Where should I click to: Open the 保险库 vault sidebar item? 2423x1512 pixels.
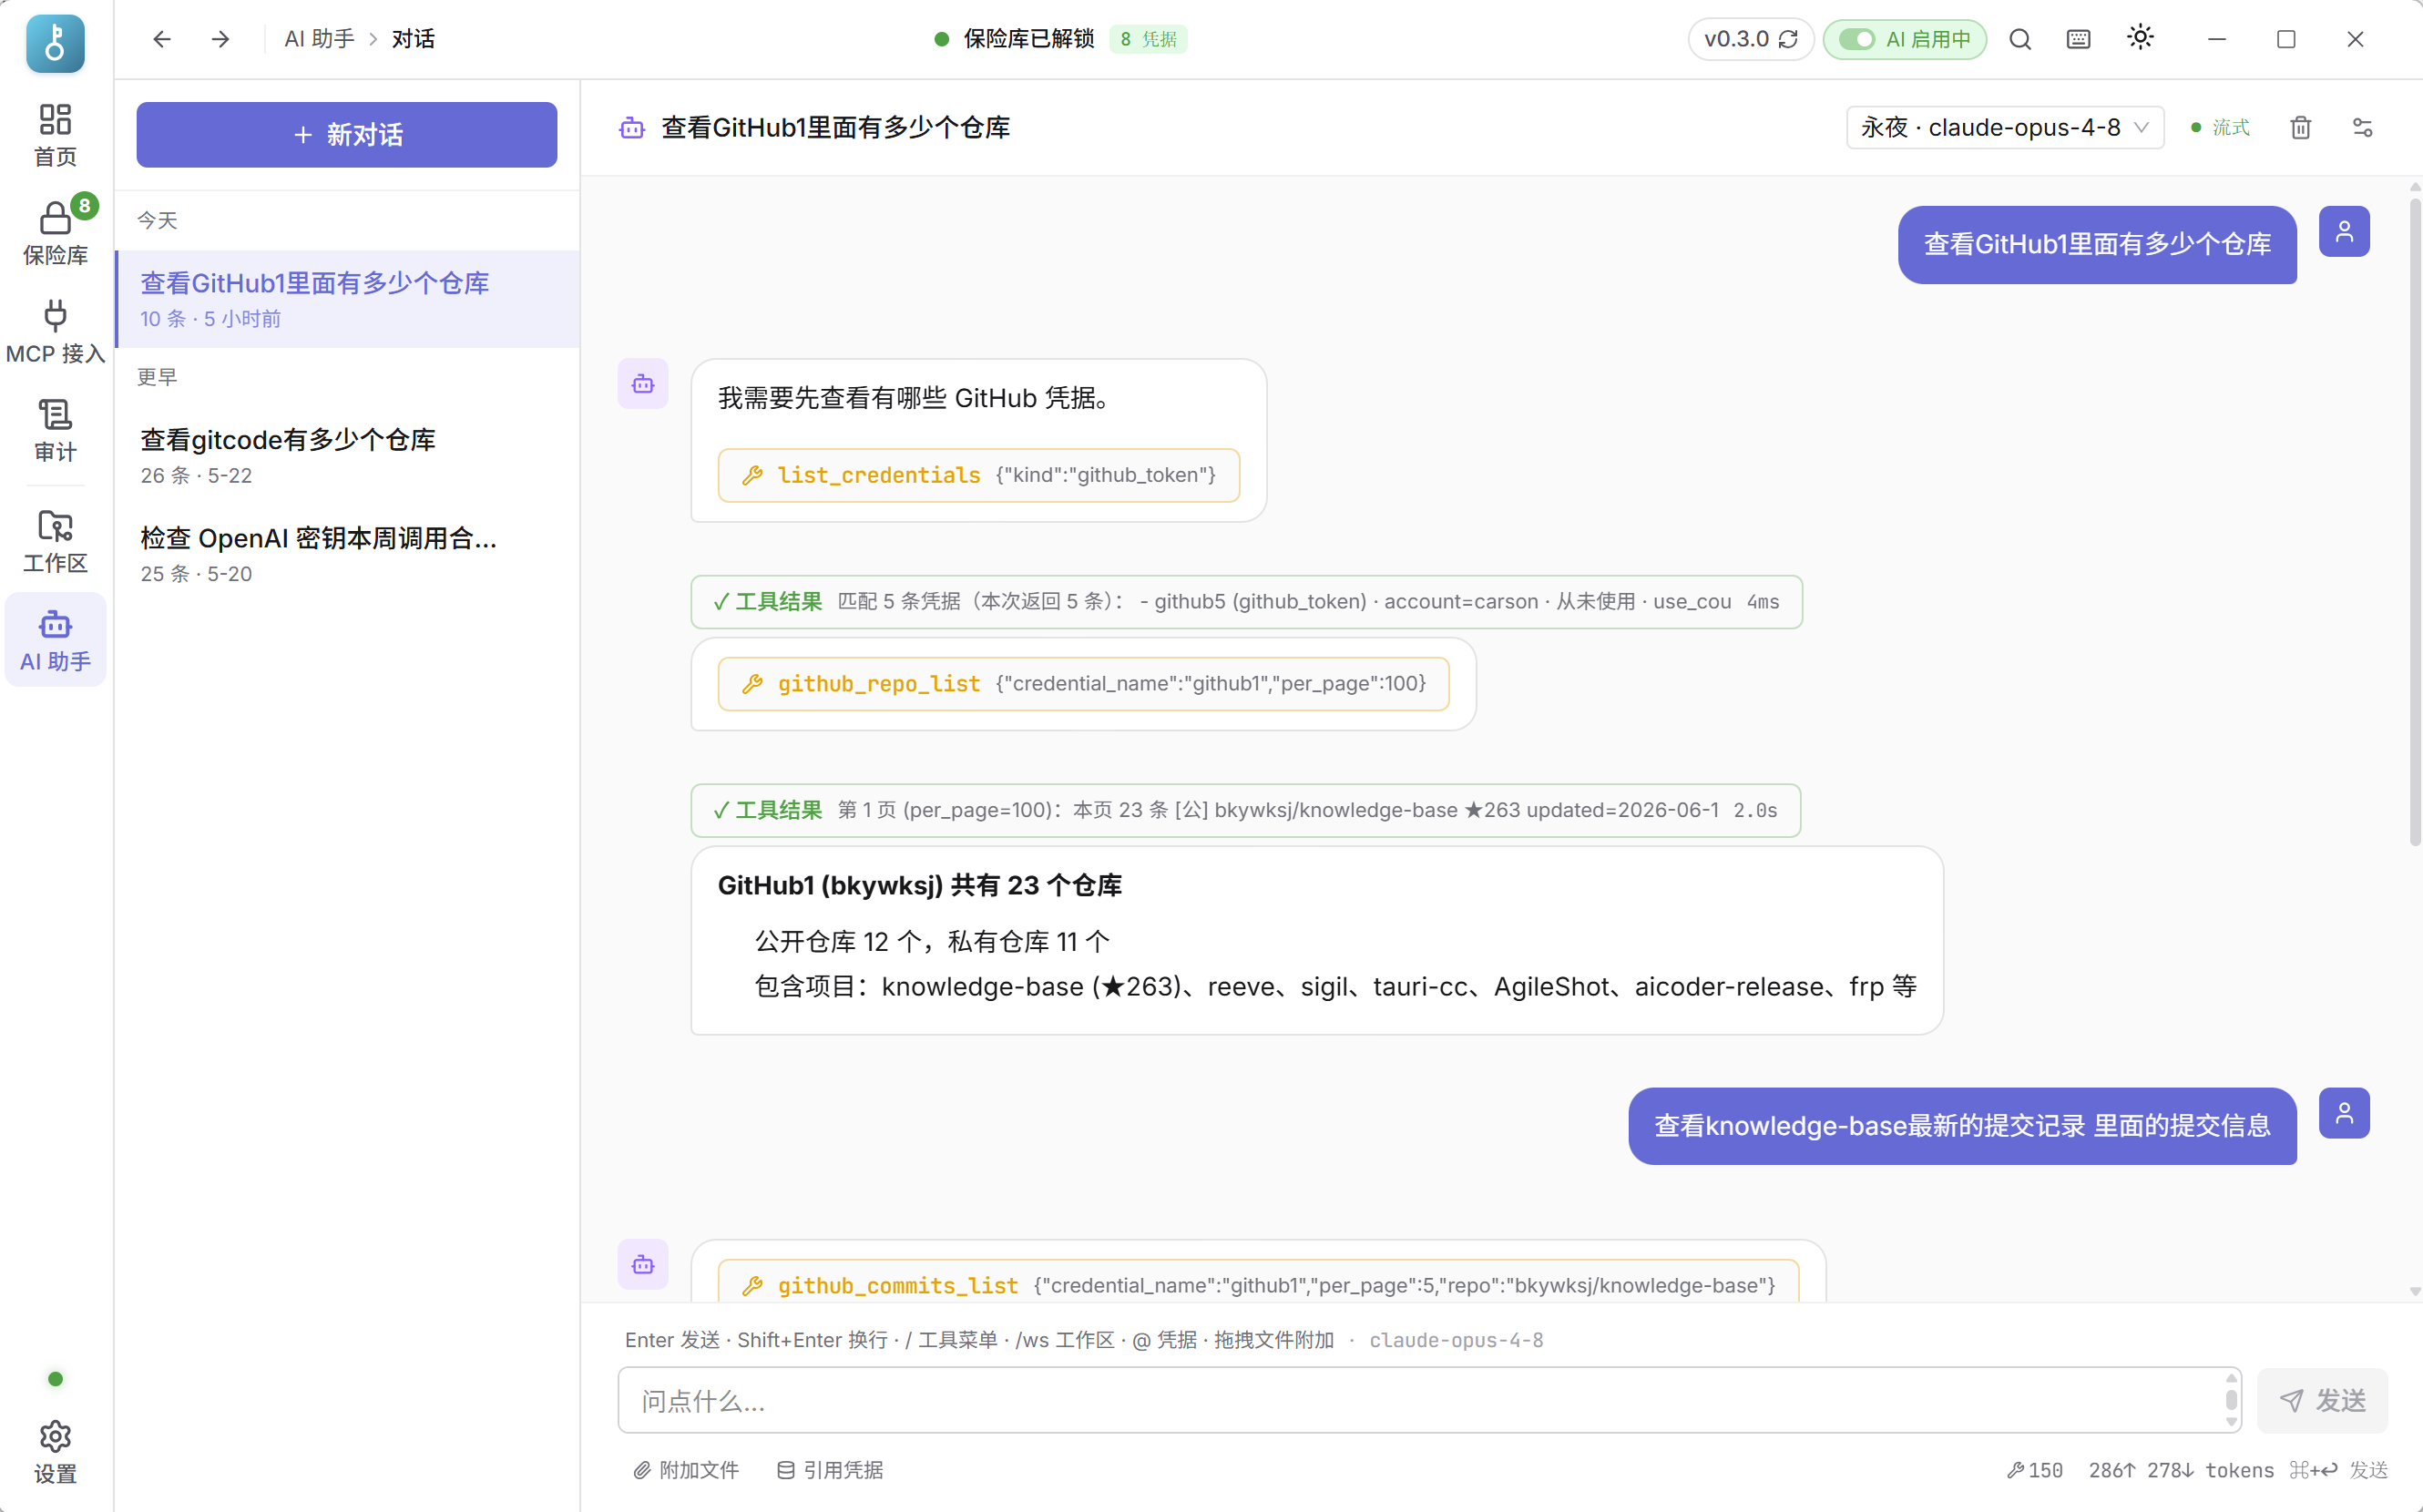pyautogui.click(x=55, y=233)
